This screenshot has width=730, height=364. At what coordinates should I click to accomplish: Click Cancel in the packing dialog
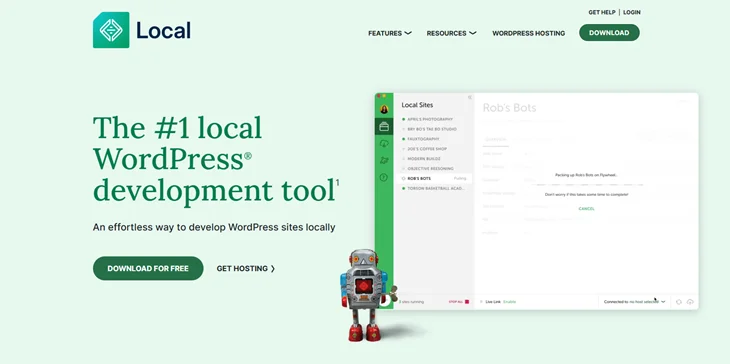pos(586,209)
